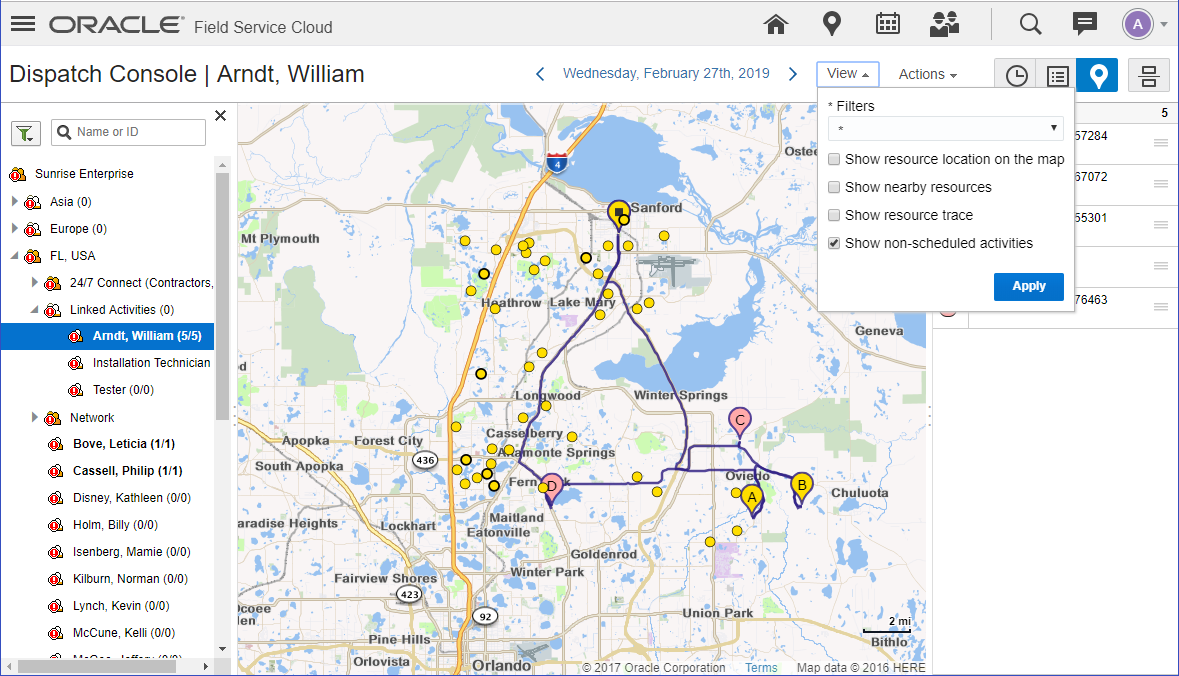Select Cassell, Philip (1/1)
This screenshot has width=1179, height=676.
[x=128, y=471]
